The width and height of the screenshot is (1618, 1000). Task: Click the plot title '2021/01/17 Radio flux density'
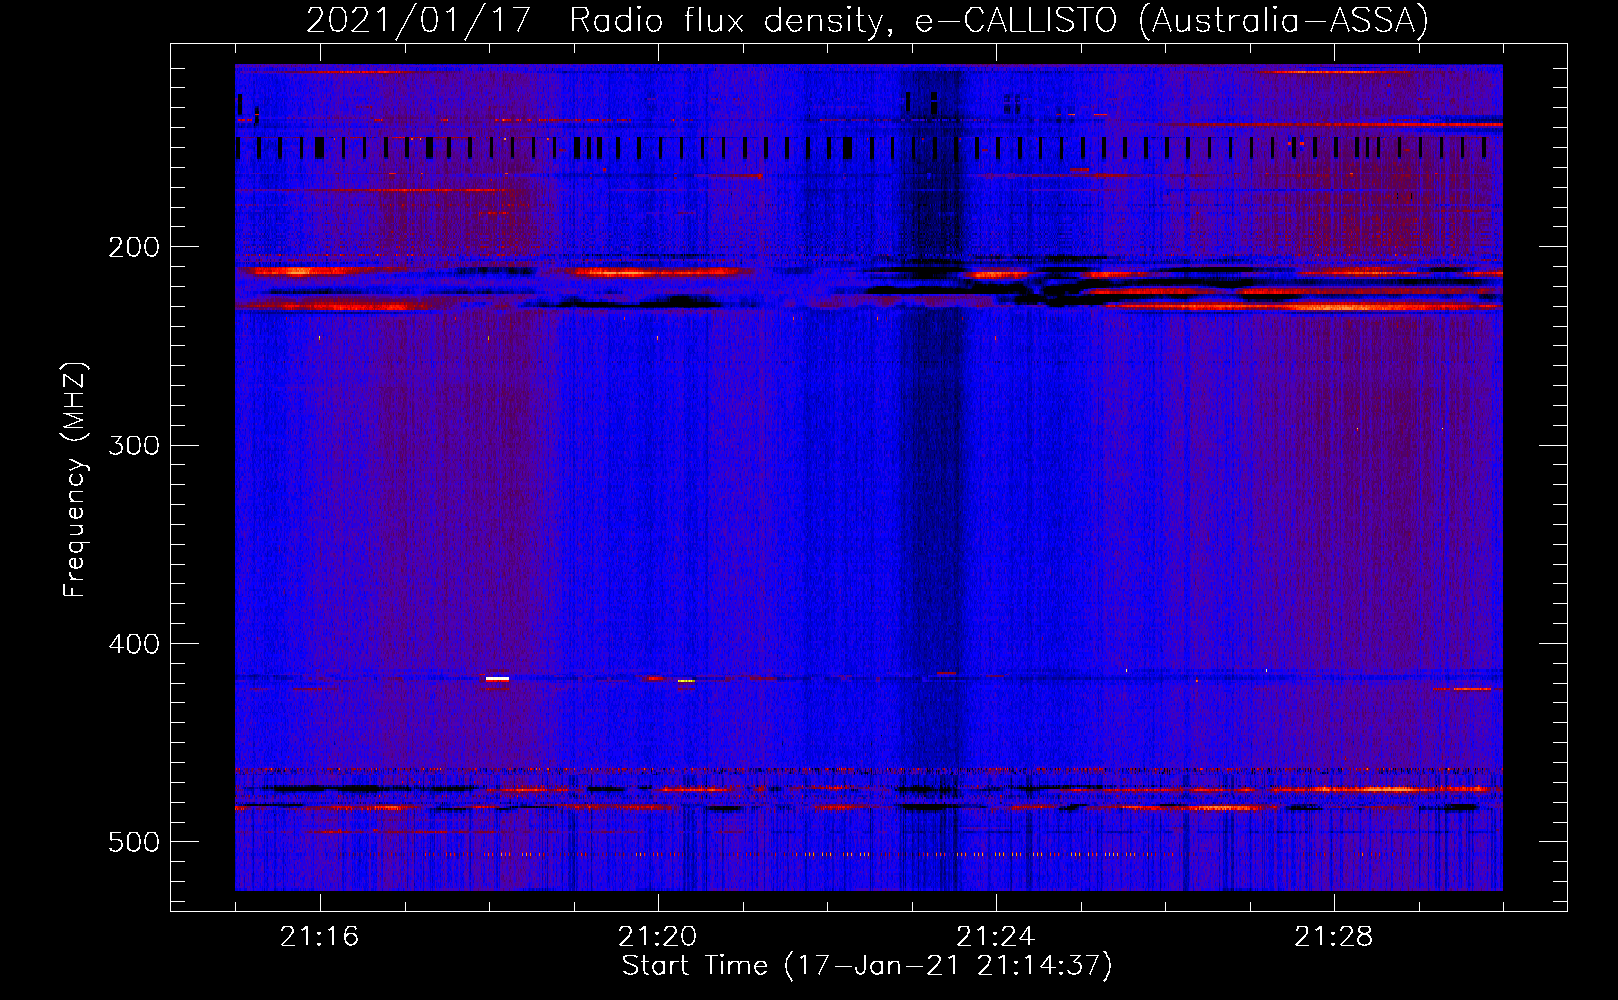click(867, 20)
